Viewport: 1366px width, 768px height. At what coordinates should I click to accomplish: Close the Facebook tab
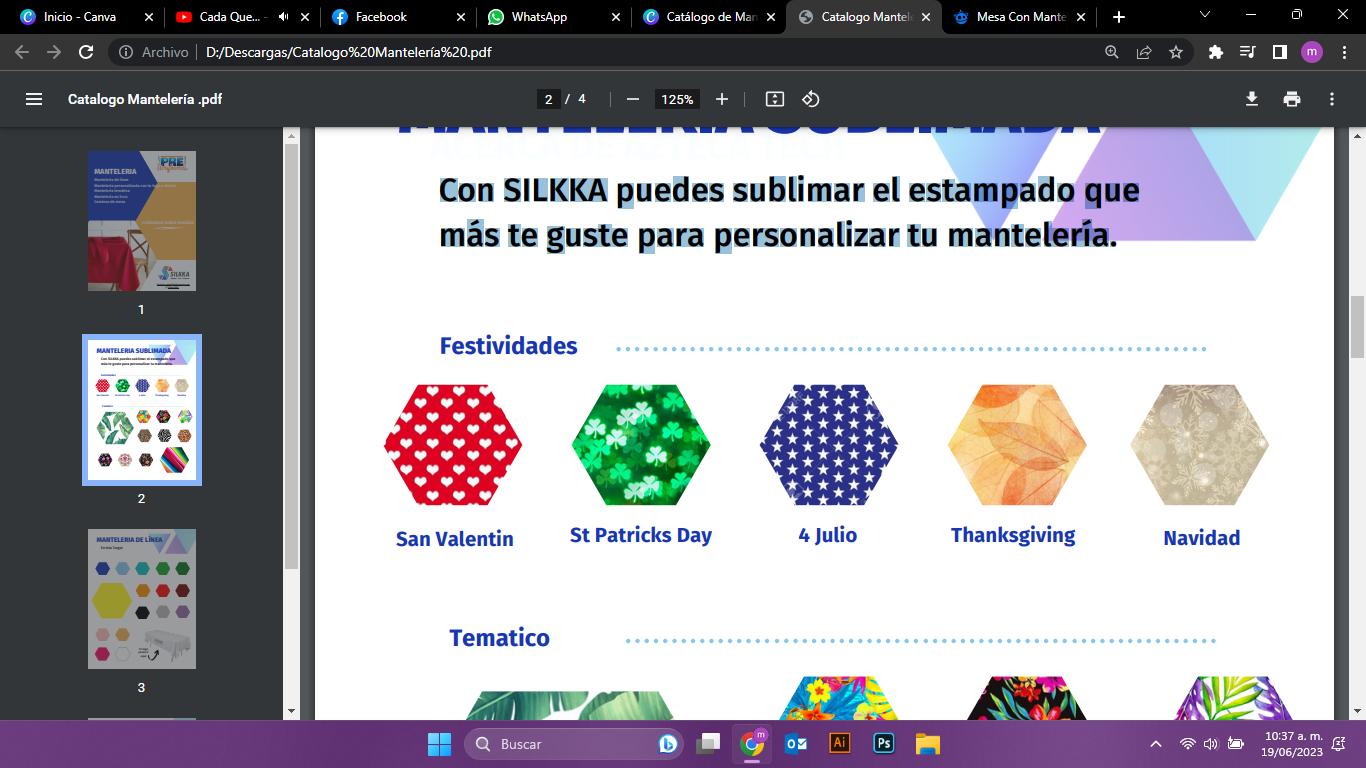coord(461,17)
